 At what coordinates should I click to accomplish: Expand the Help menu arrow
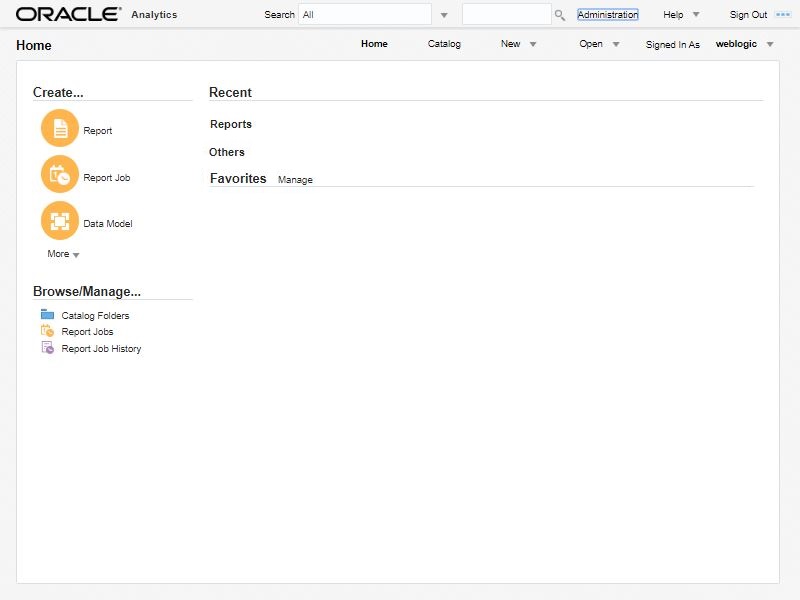point(696,15)
